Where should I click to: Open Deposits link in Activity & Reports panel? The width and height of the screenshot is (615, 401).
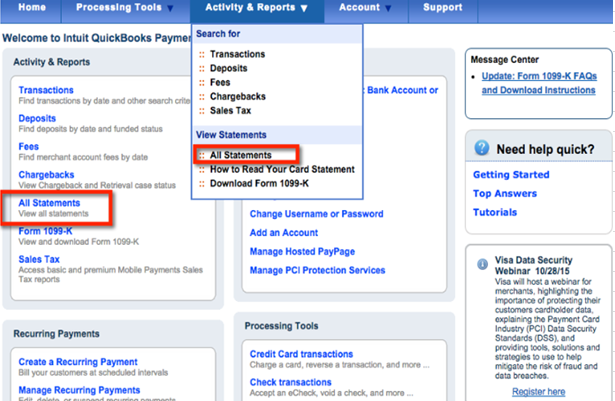pos(37,118)
